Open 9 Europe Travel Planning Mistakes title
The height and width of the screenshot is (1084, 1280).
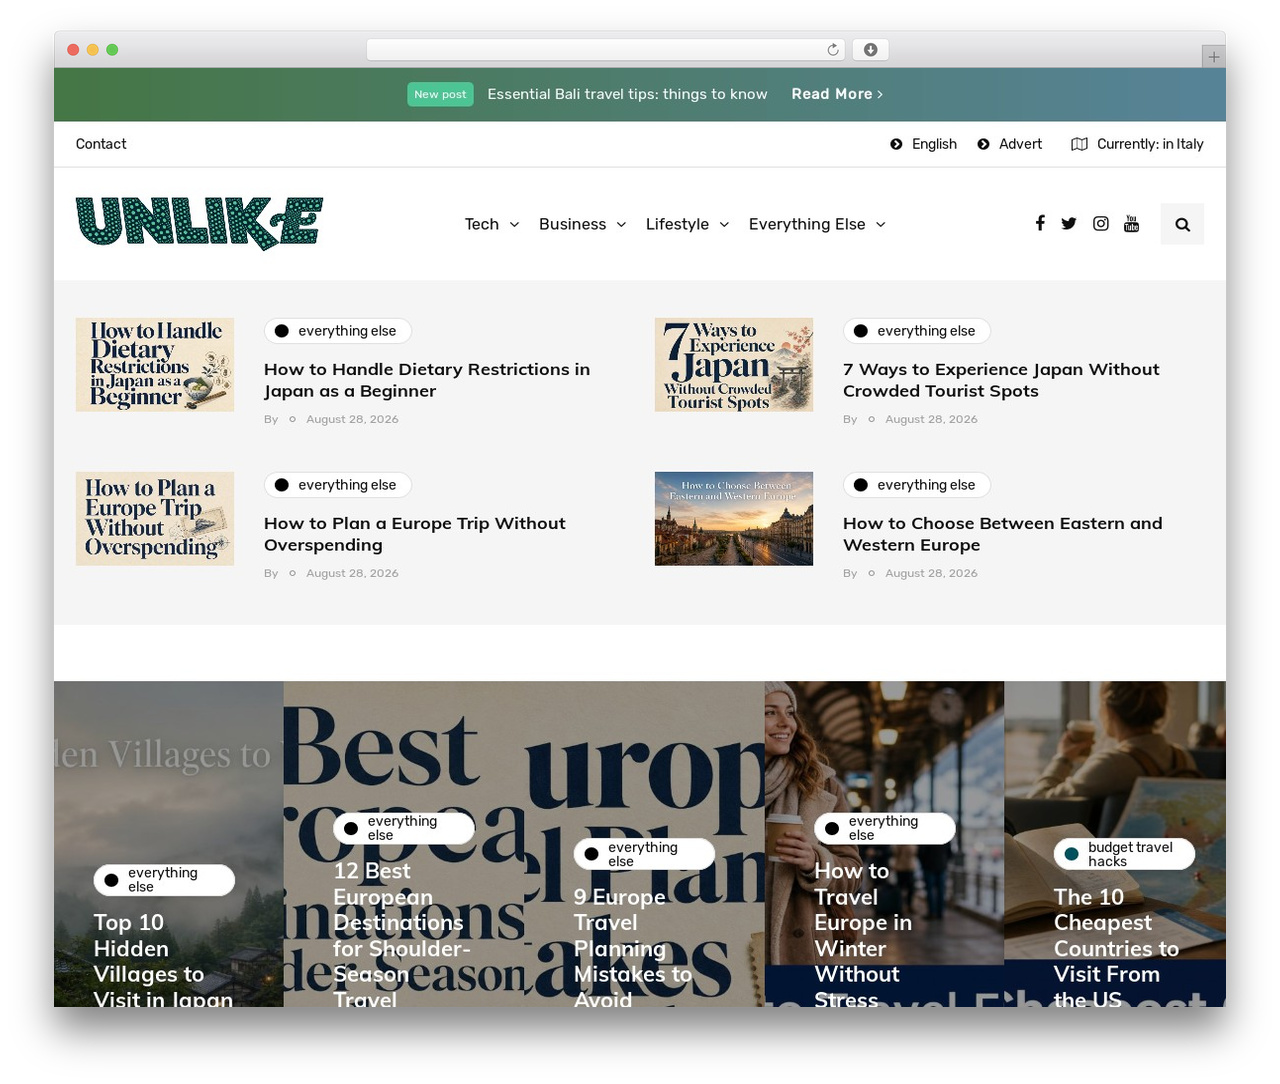point(633,947)
